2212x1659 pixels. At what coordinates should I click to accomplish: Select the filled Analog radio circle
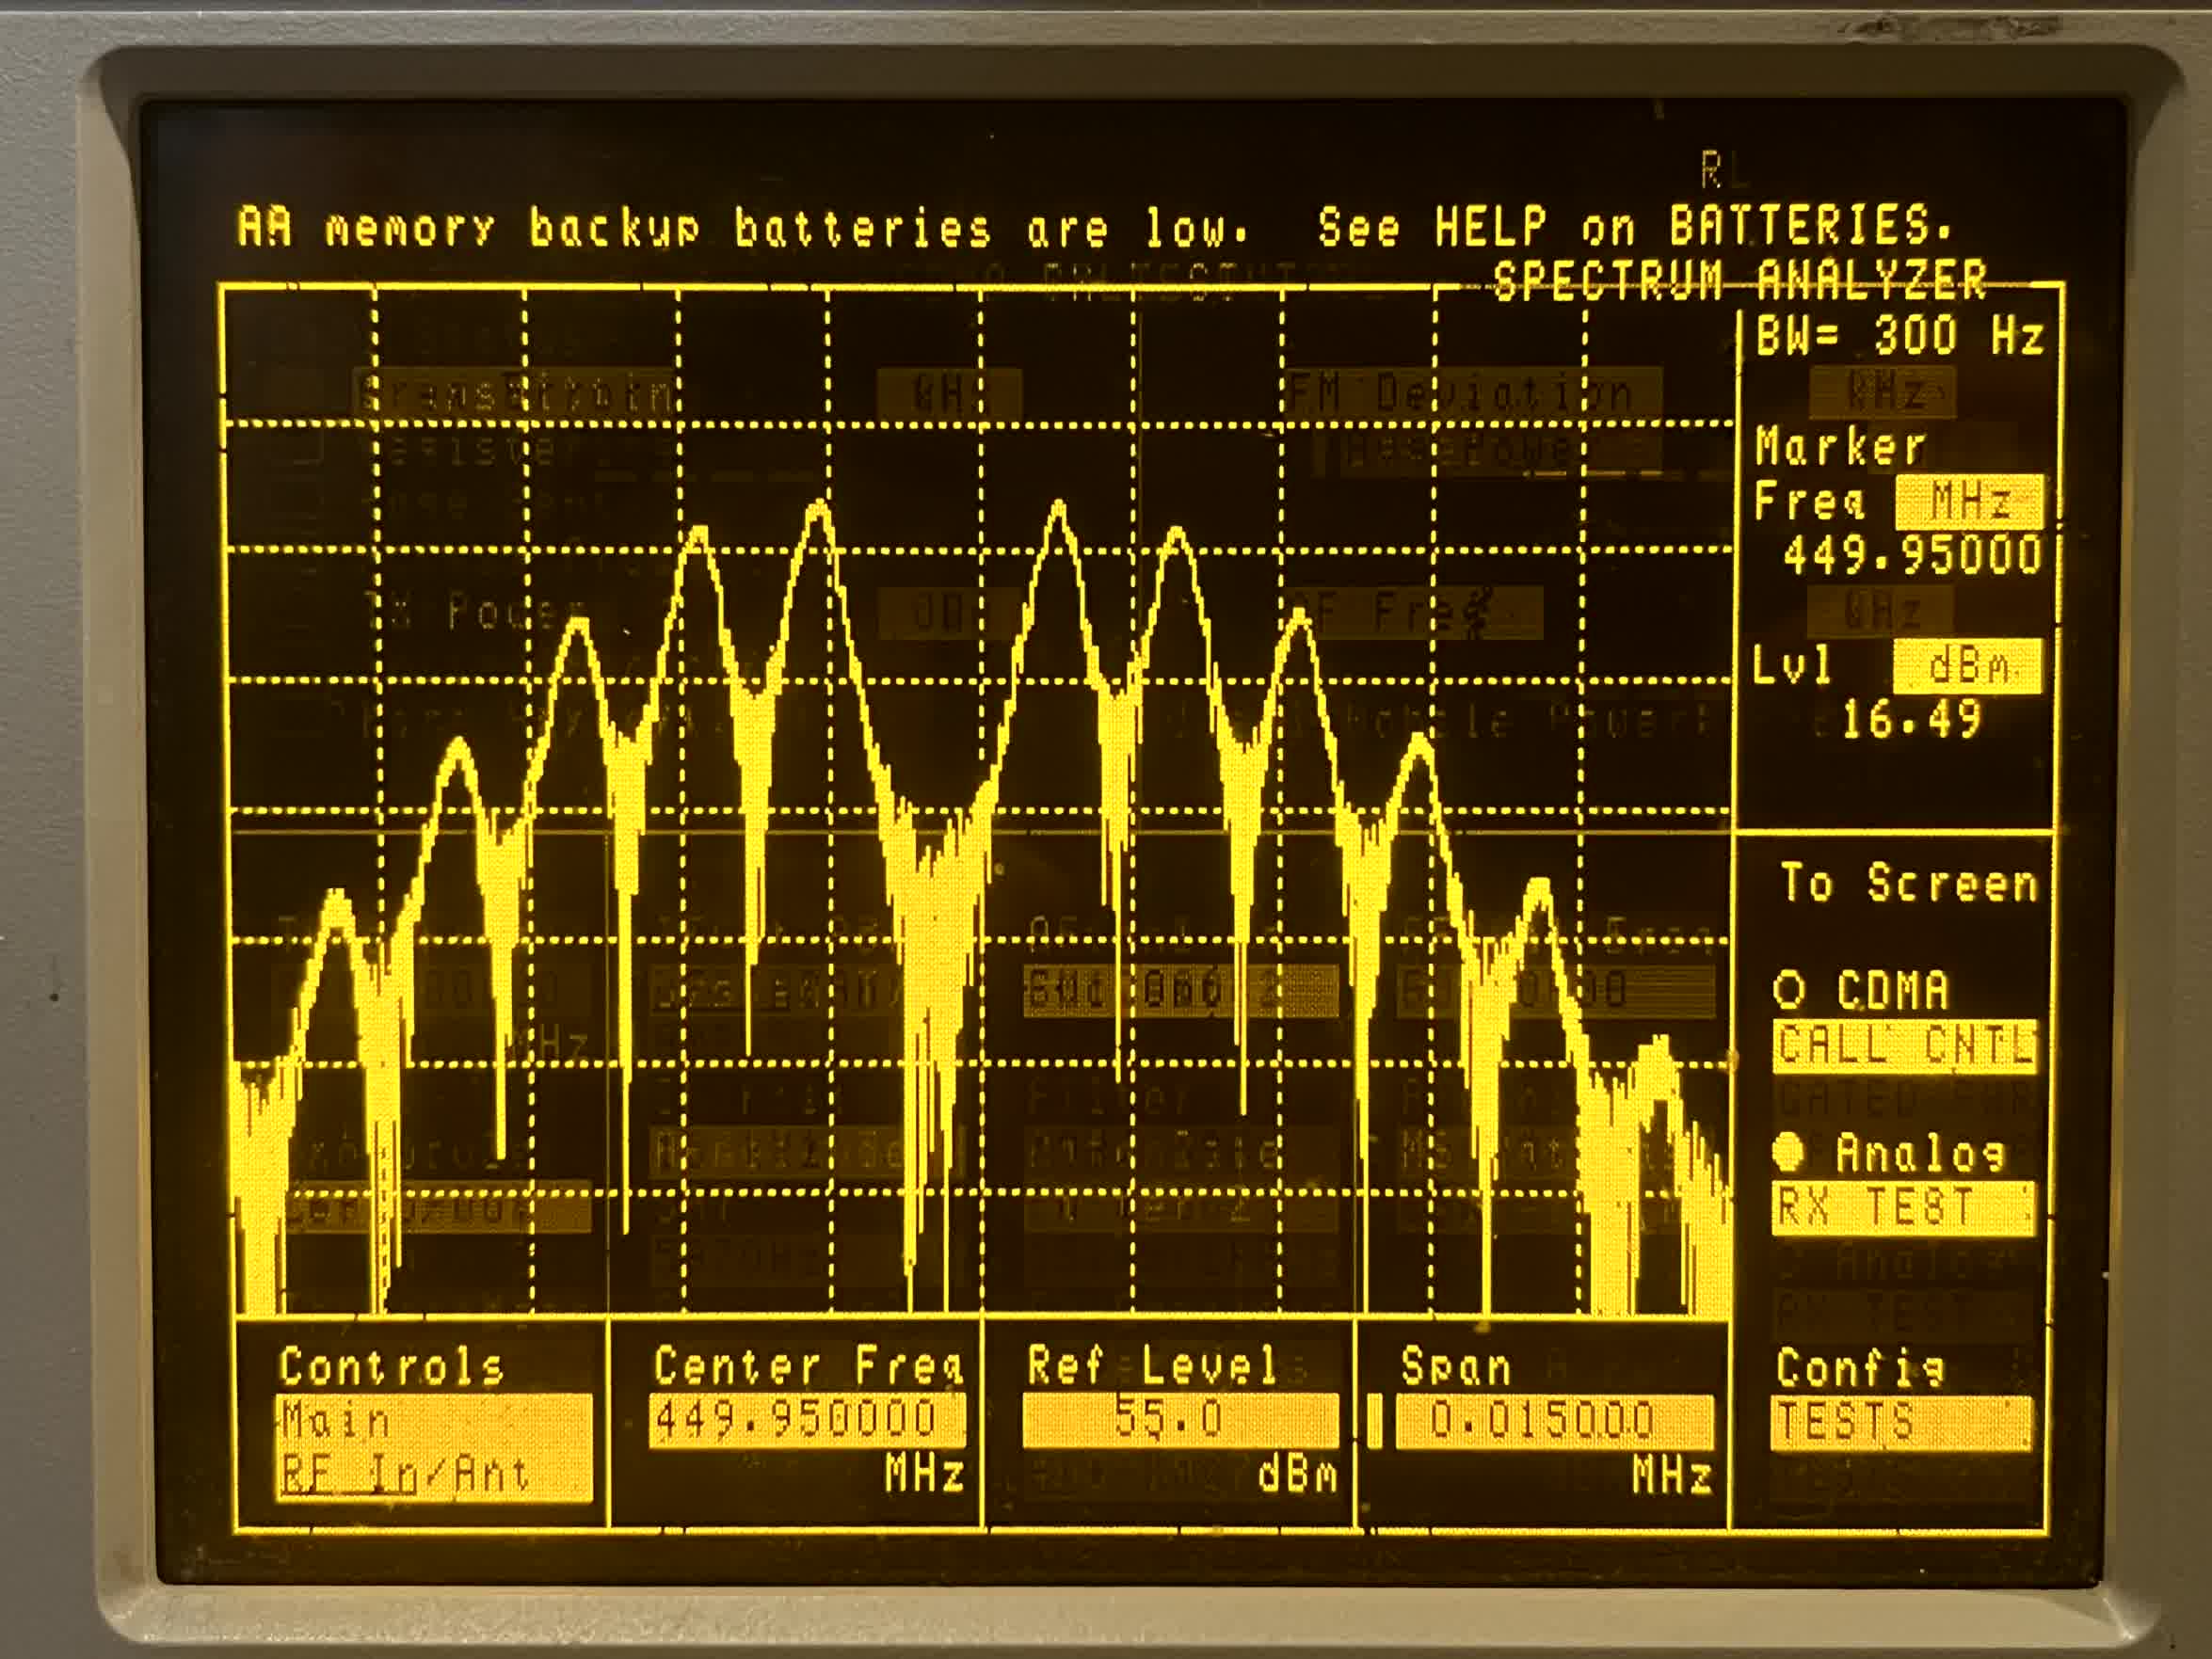point(1789,1153)
